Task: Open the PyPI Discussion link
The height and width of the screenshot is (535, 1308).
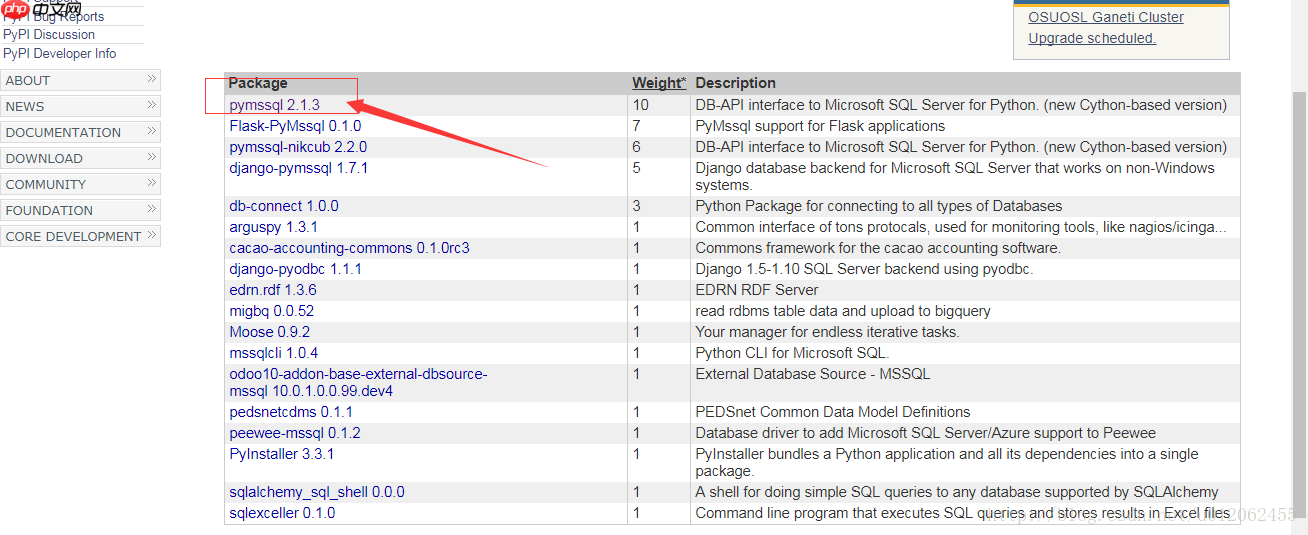Action: (x=48, y=35)
